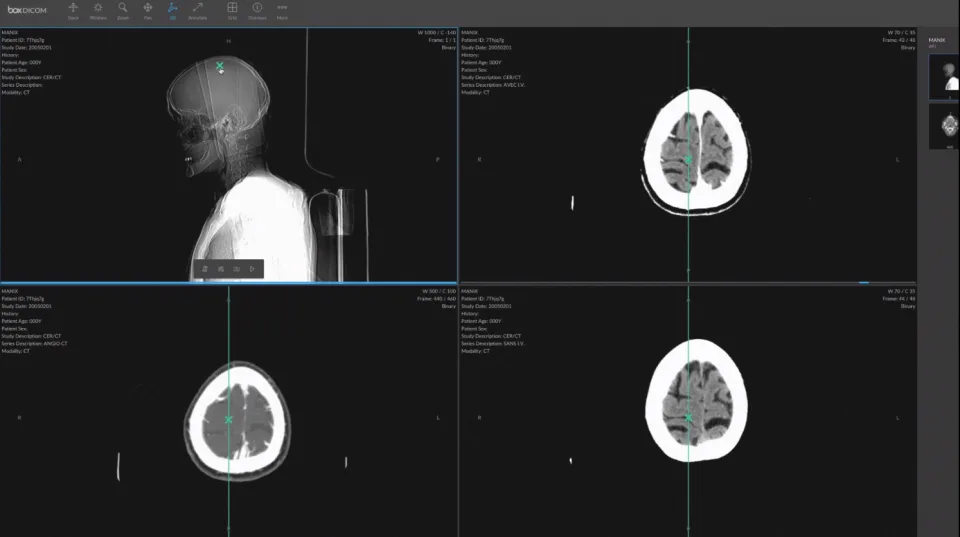This screenshot has width=960, height=537.
Task: Activate the Window level tool
Action: (x=98, y=11)
